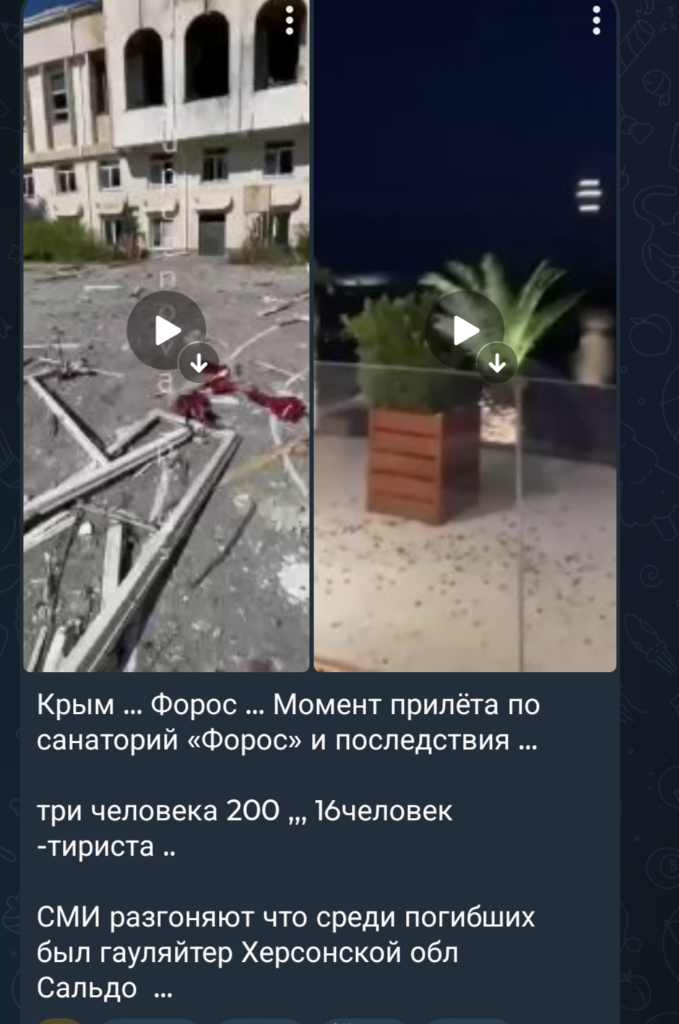Tap the fifth reaction pill below message
This screenshot has width=679, height=1024.
(467, 1020)
